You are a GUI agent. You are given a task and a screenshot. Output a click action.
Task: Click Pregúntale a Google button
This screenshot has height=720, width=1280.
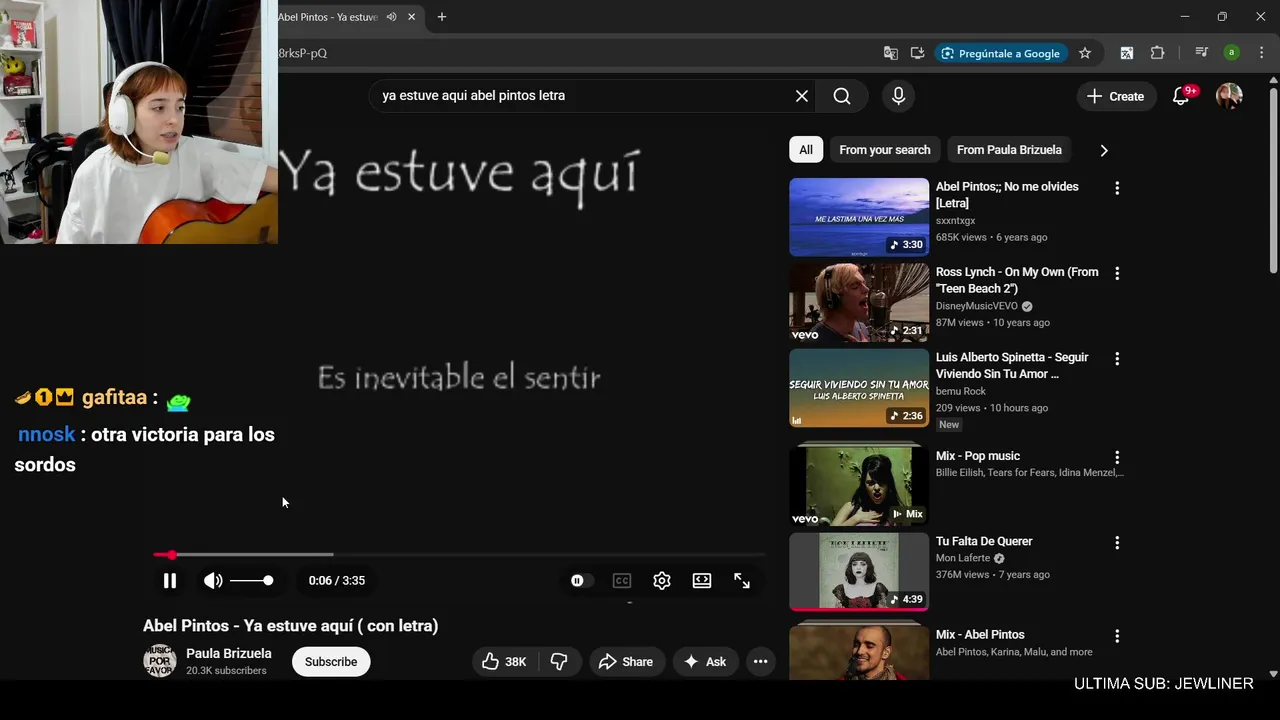(1000, 53)
